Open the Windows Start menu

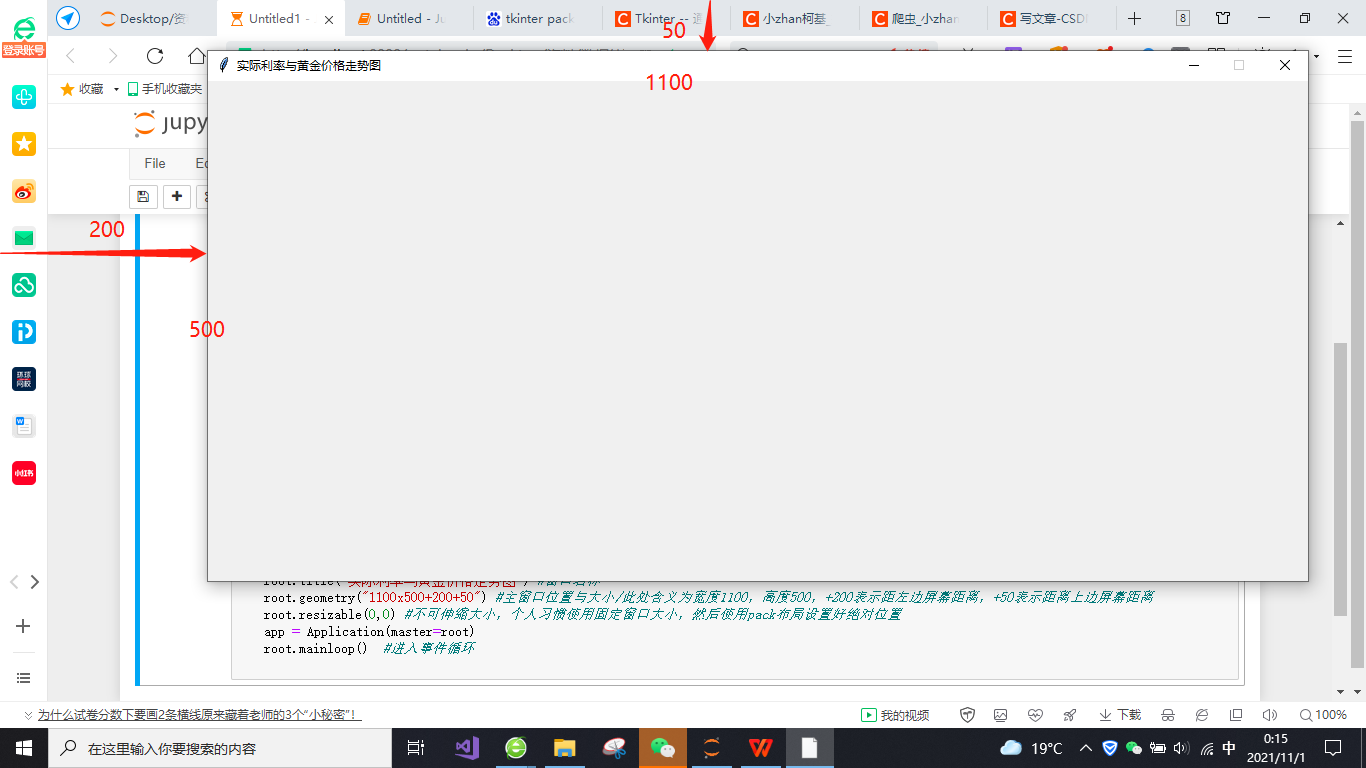(23, 748)
